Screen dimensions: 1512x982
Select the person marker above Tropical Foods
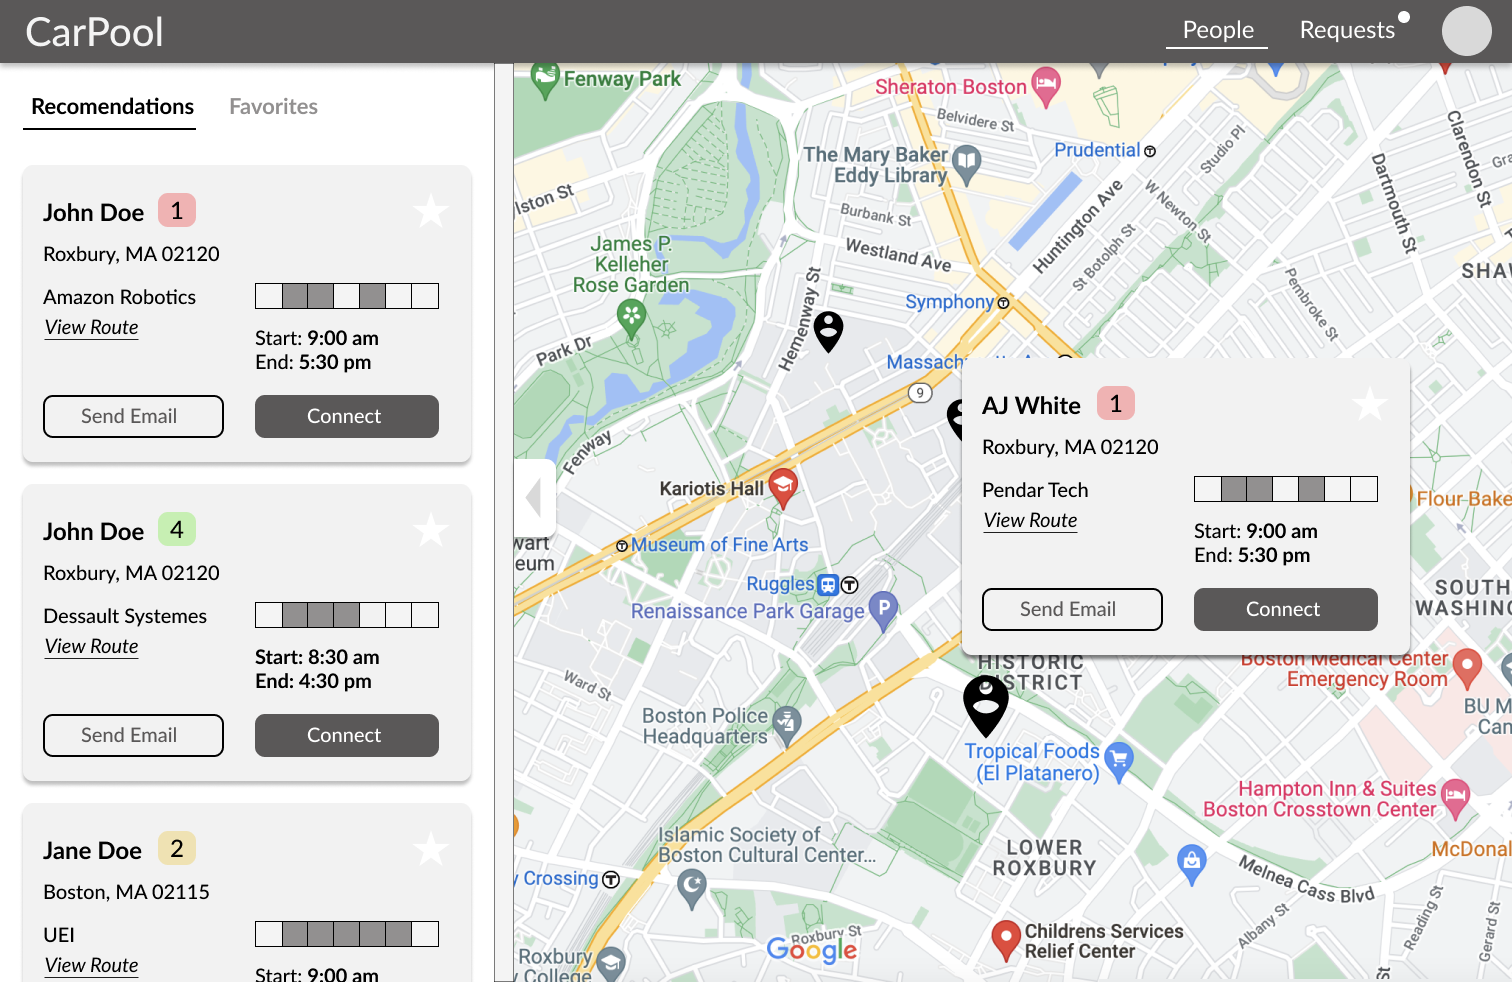(986, 705)
